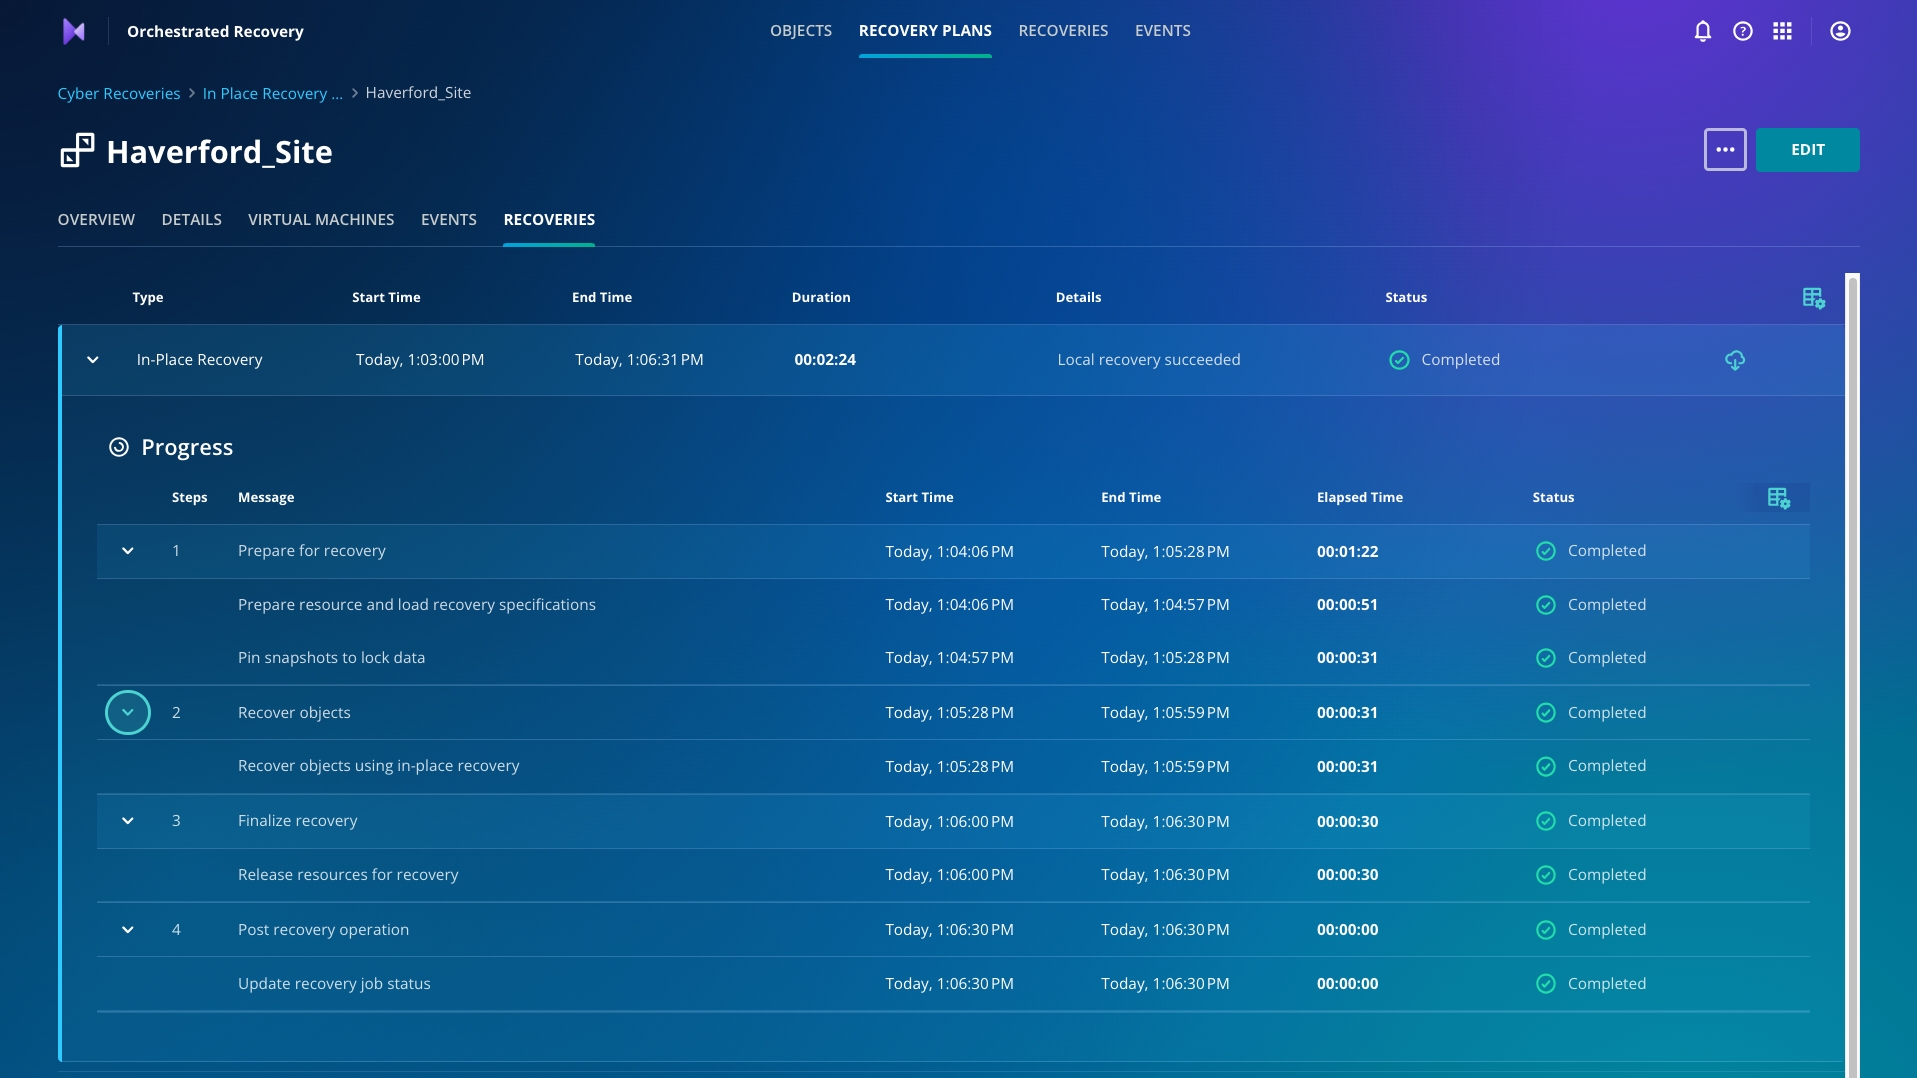Open the more options ellipsis button
Viewport: 1917px width, 1078px height.
point(1724,150)
